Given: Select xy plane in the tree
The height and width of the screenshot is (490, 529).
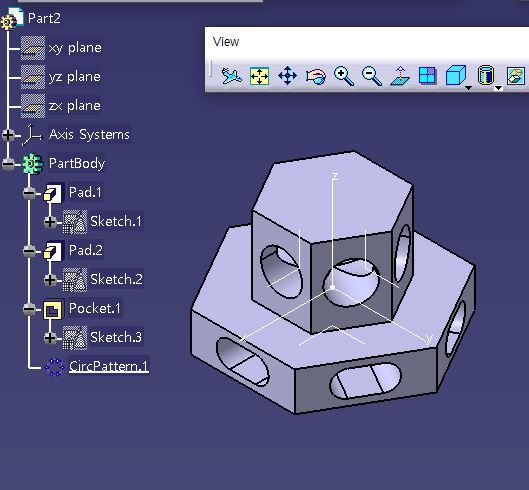Looking at the screenshot, I should [x=75, y=48].
